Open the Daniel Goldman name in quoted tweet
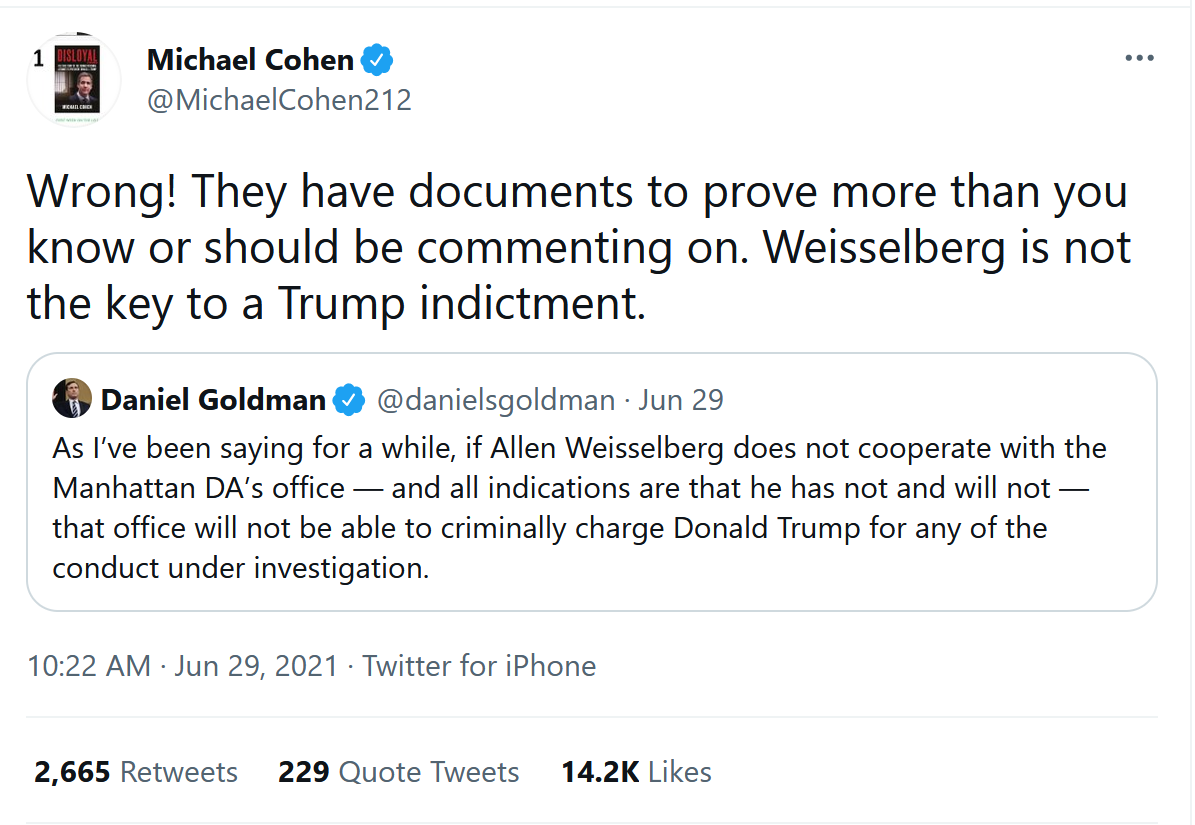1195x825 pixels. pyautogui.click(x=213, y=401)
